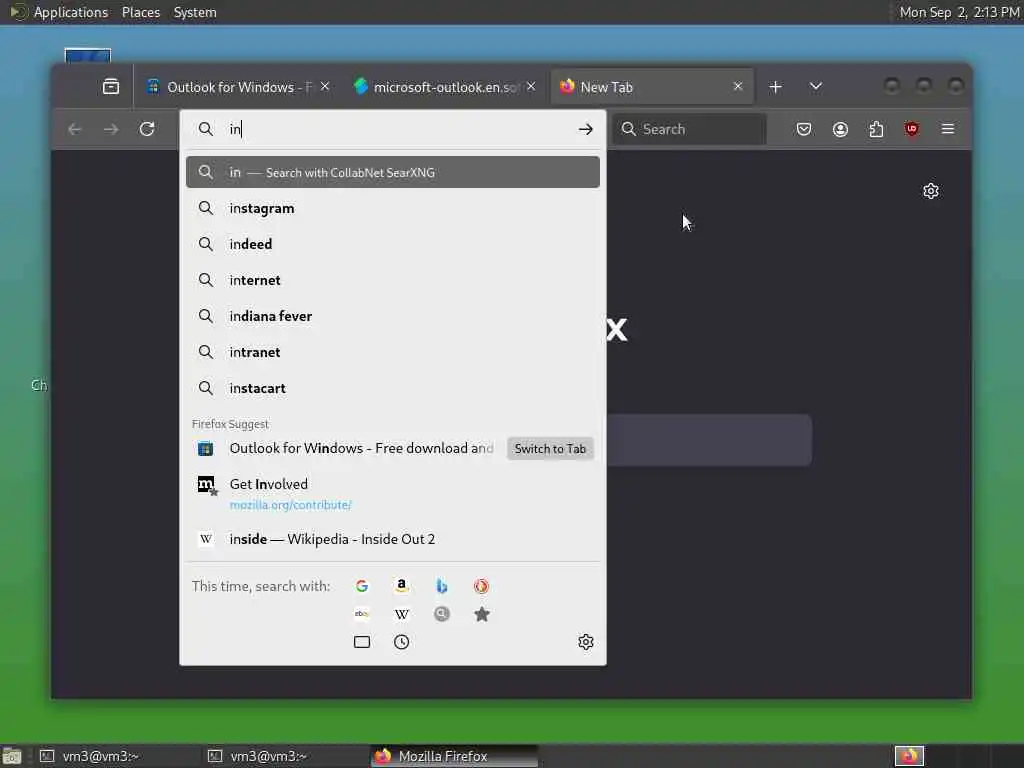Screen dimensions: 1024x768
Task: Search this time with eBay
Action: pyautogui.click(x=362, y=614)
